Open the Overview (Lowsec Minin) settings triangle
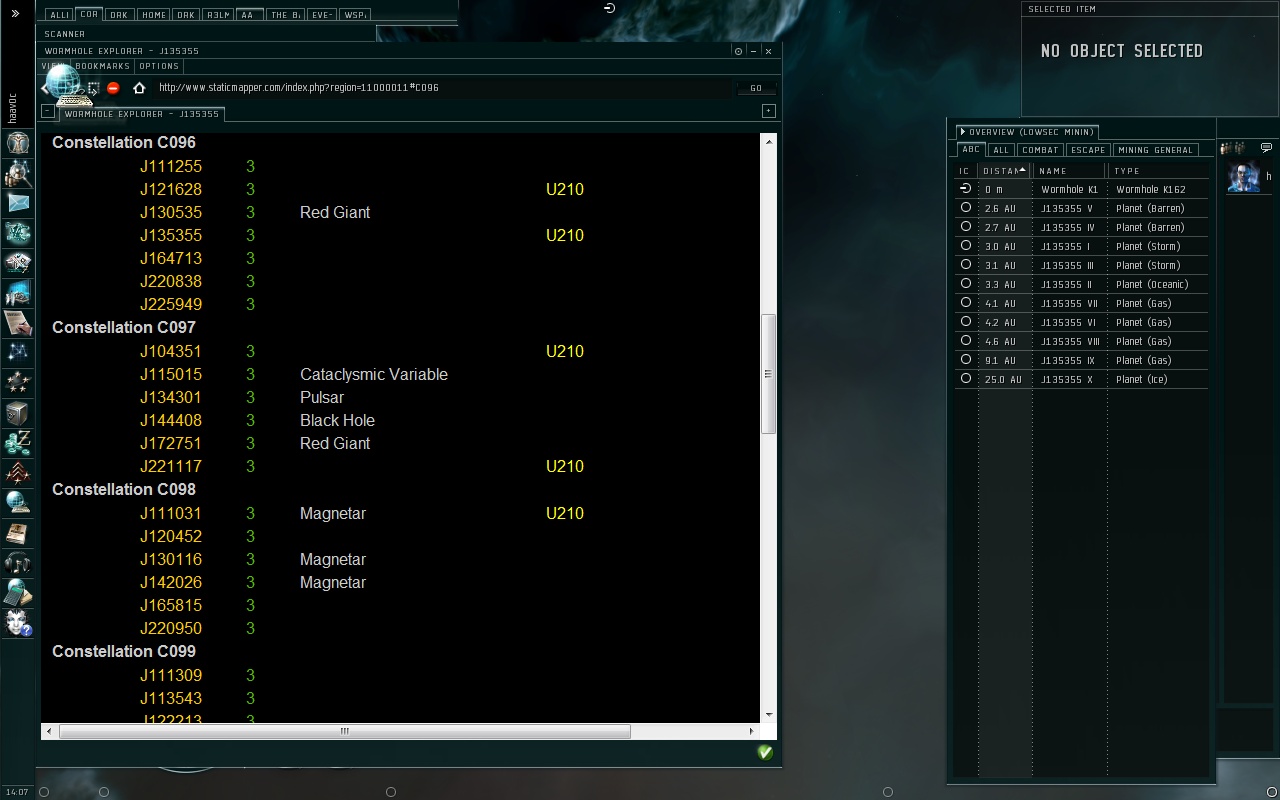The height and width of the screenshot is (800, 1280). [x=963, y=132]
